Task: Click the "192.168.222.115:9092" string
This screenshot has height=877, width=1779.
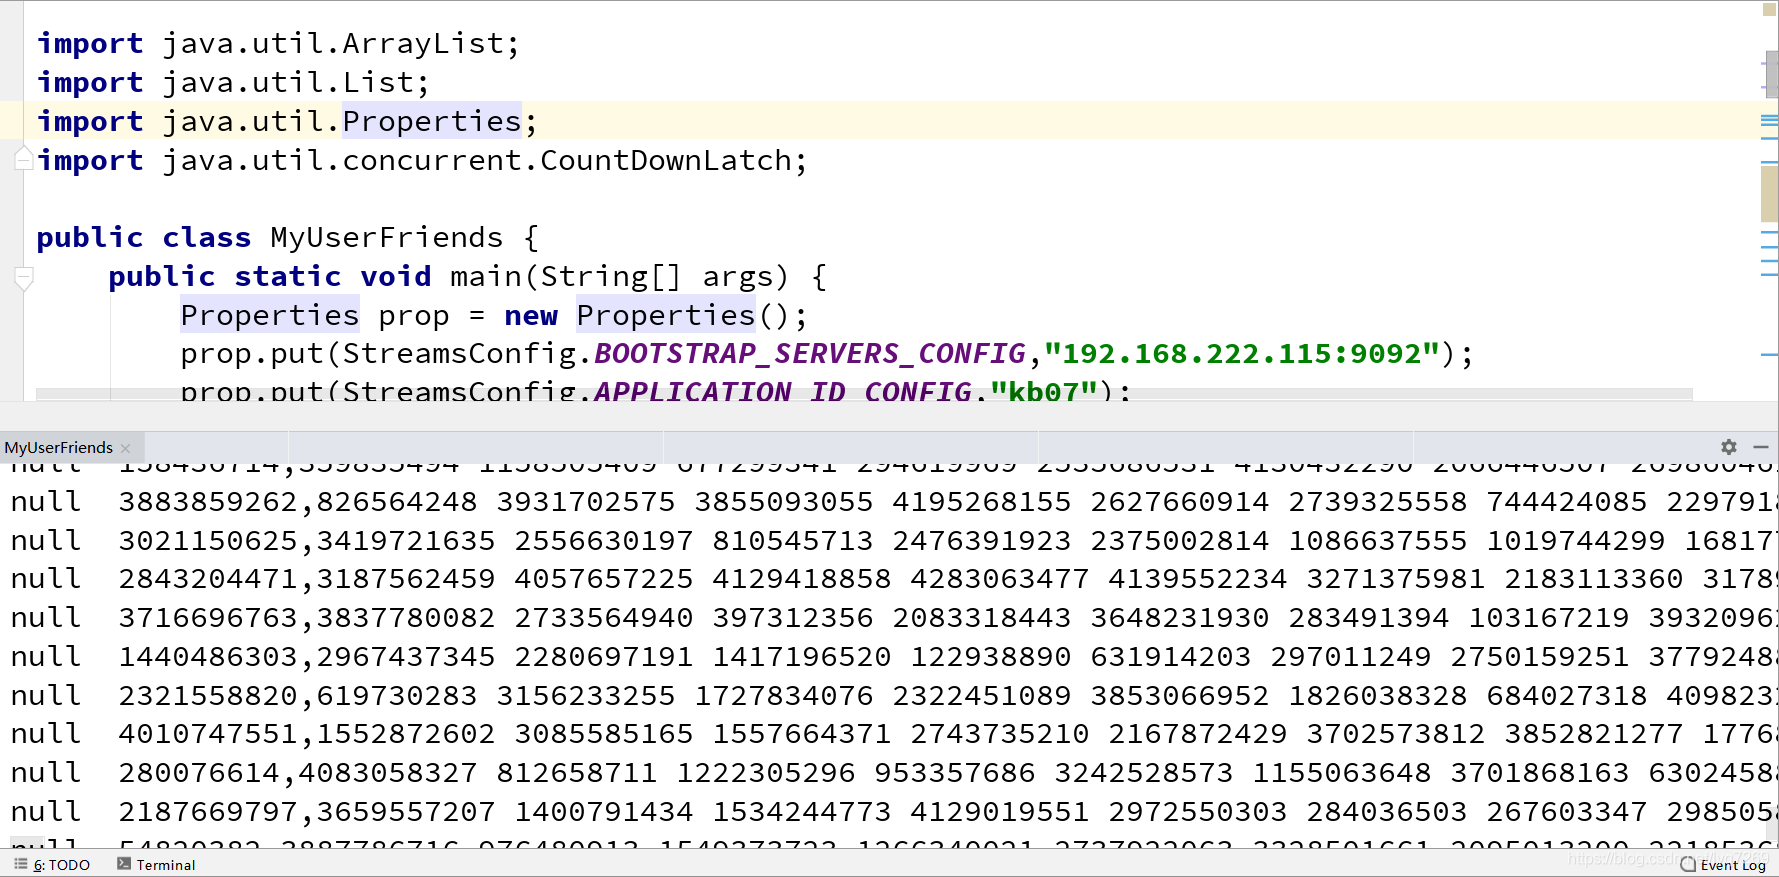Action: coord(1242,353)
